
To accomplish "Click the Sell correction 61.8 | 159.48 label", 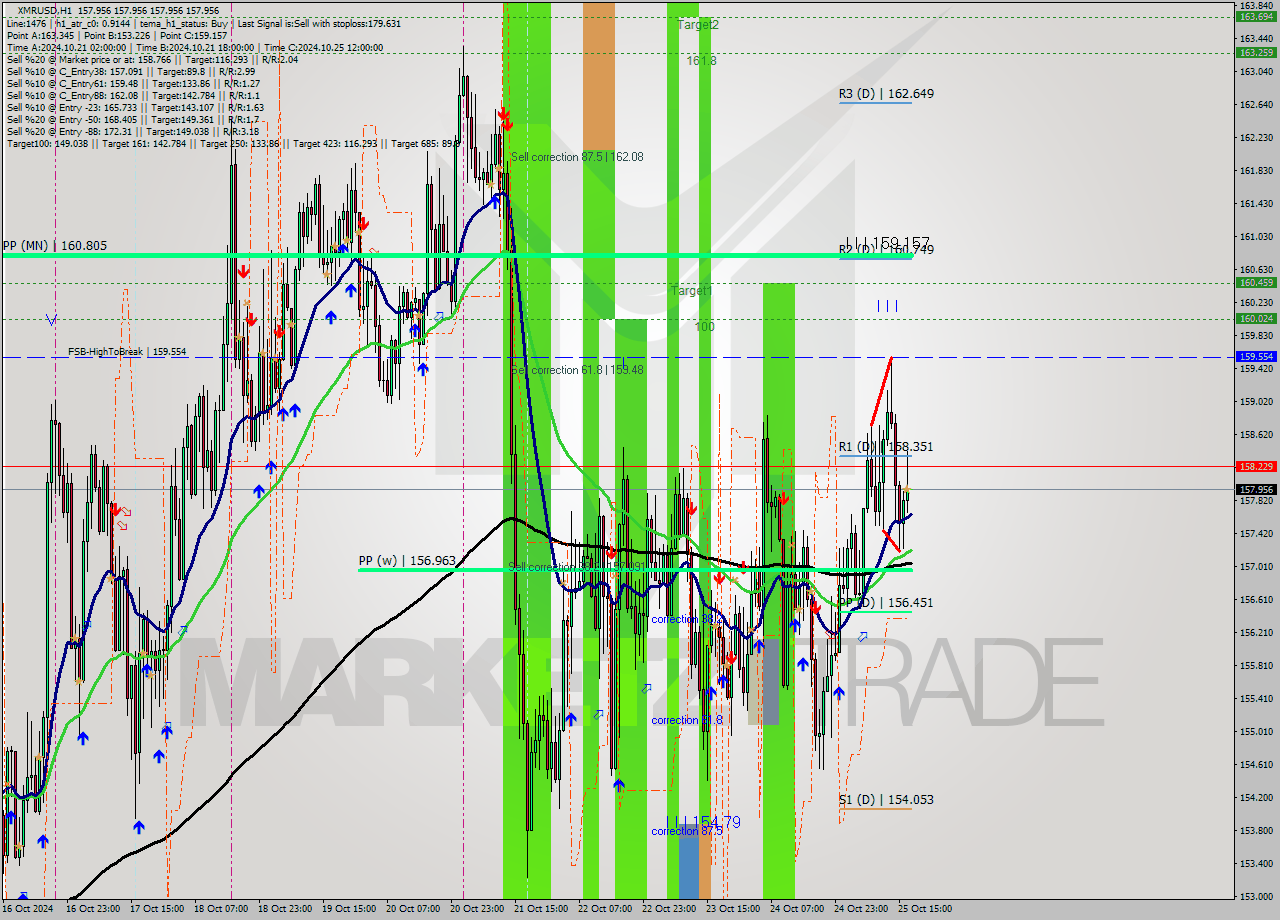I will pyautogui.click(x=577, y=370).
